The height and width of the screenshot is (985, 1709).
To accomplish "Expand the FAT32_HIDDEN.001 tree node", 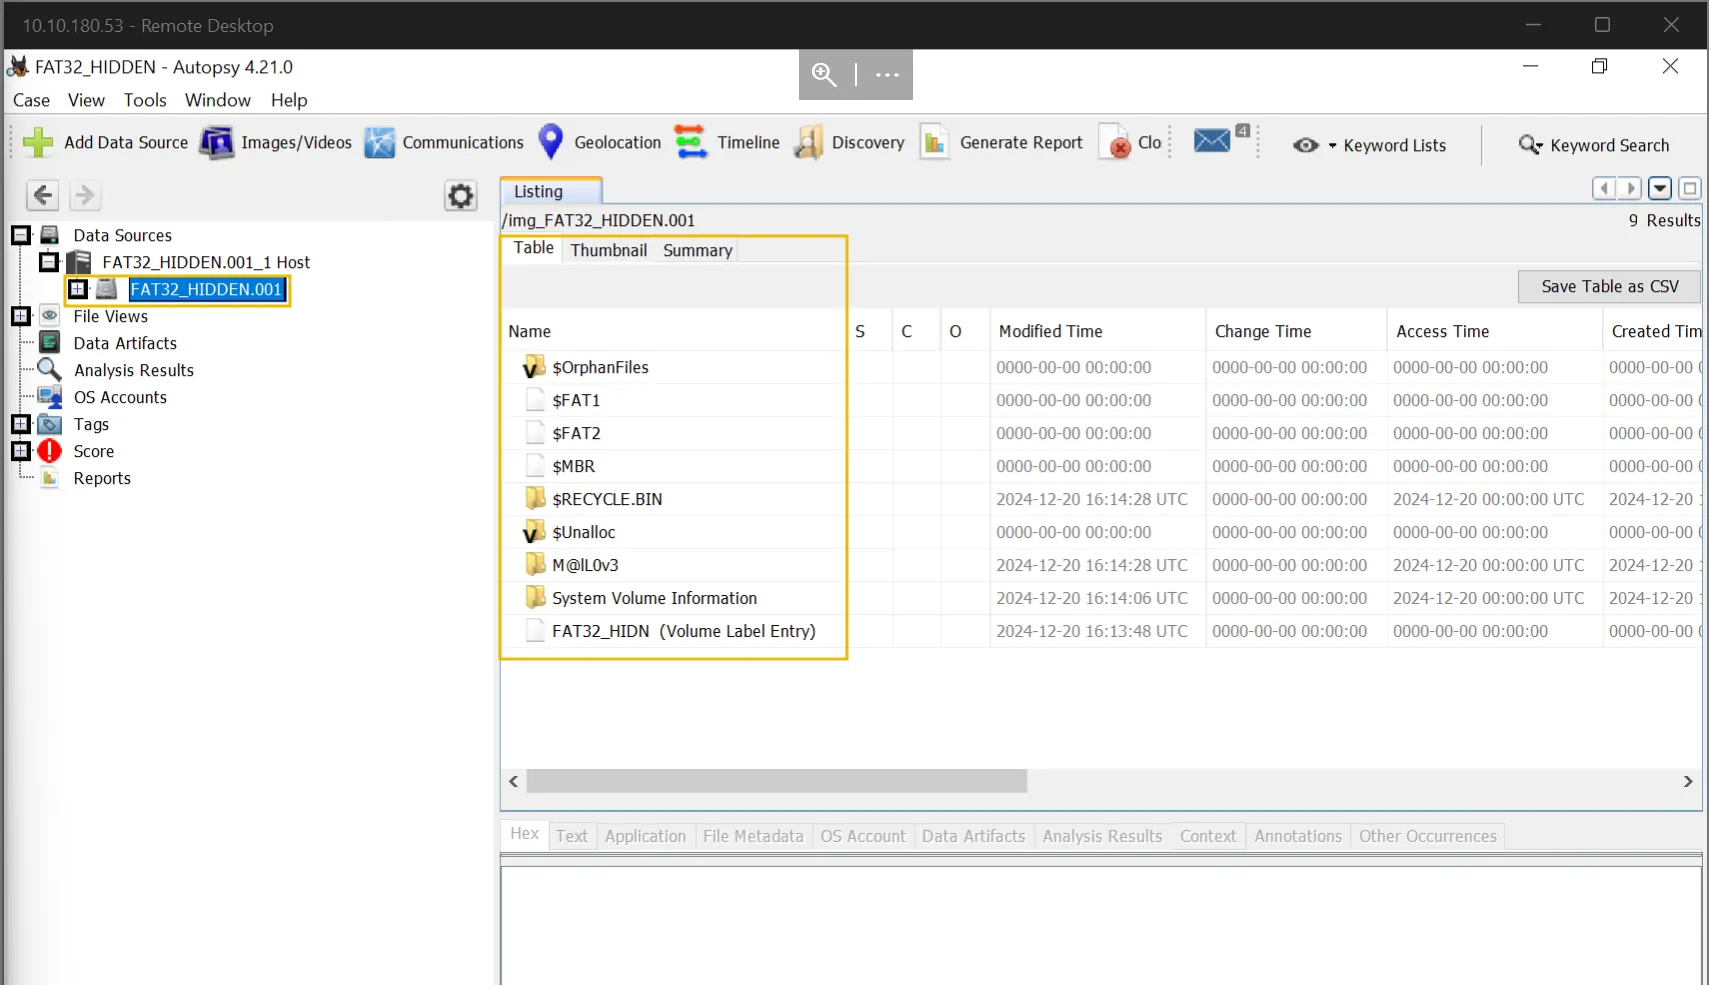I will click(78, 289).
